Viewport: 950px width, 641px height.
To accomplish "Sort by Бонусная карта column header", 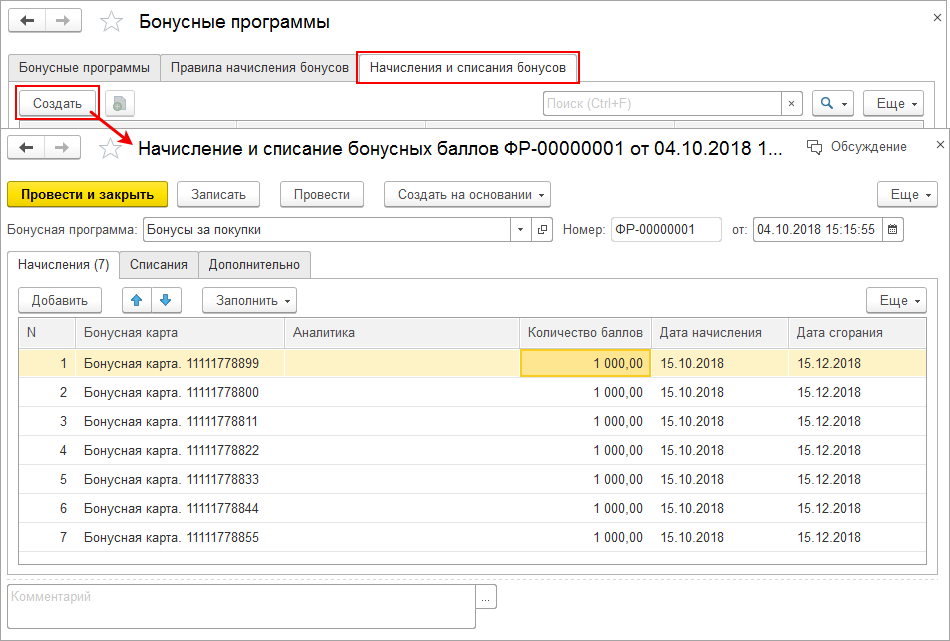I will coord(180,333).
